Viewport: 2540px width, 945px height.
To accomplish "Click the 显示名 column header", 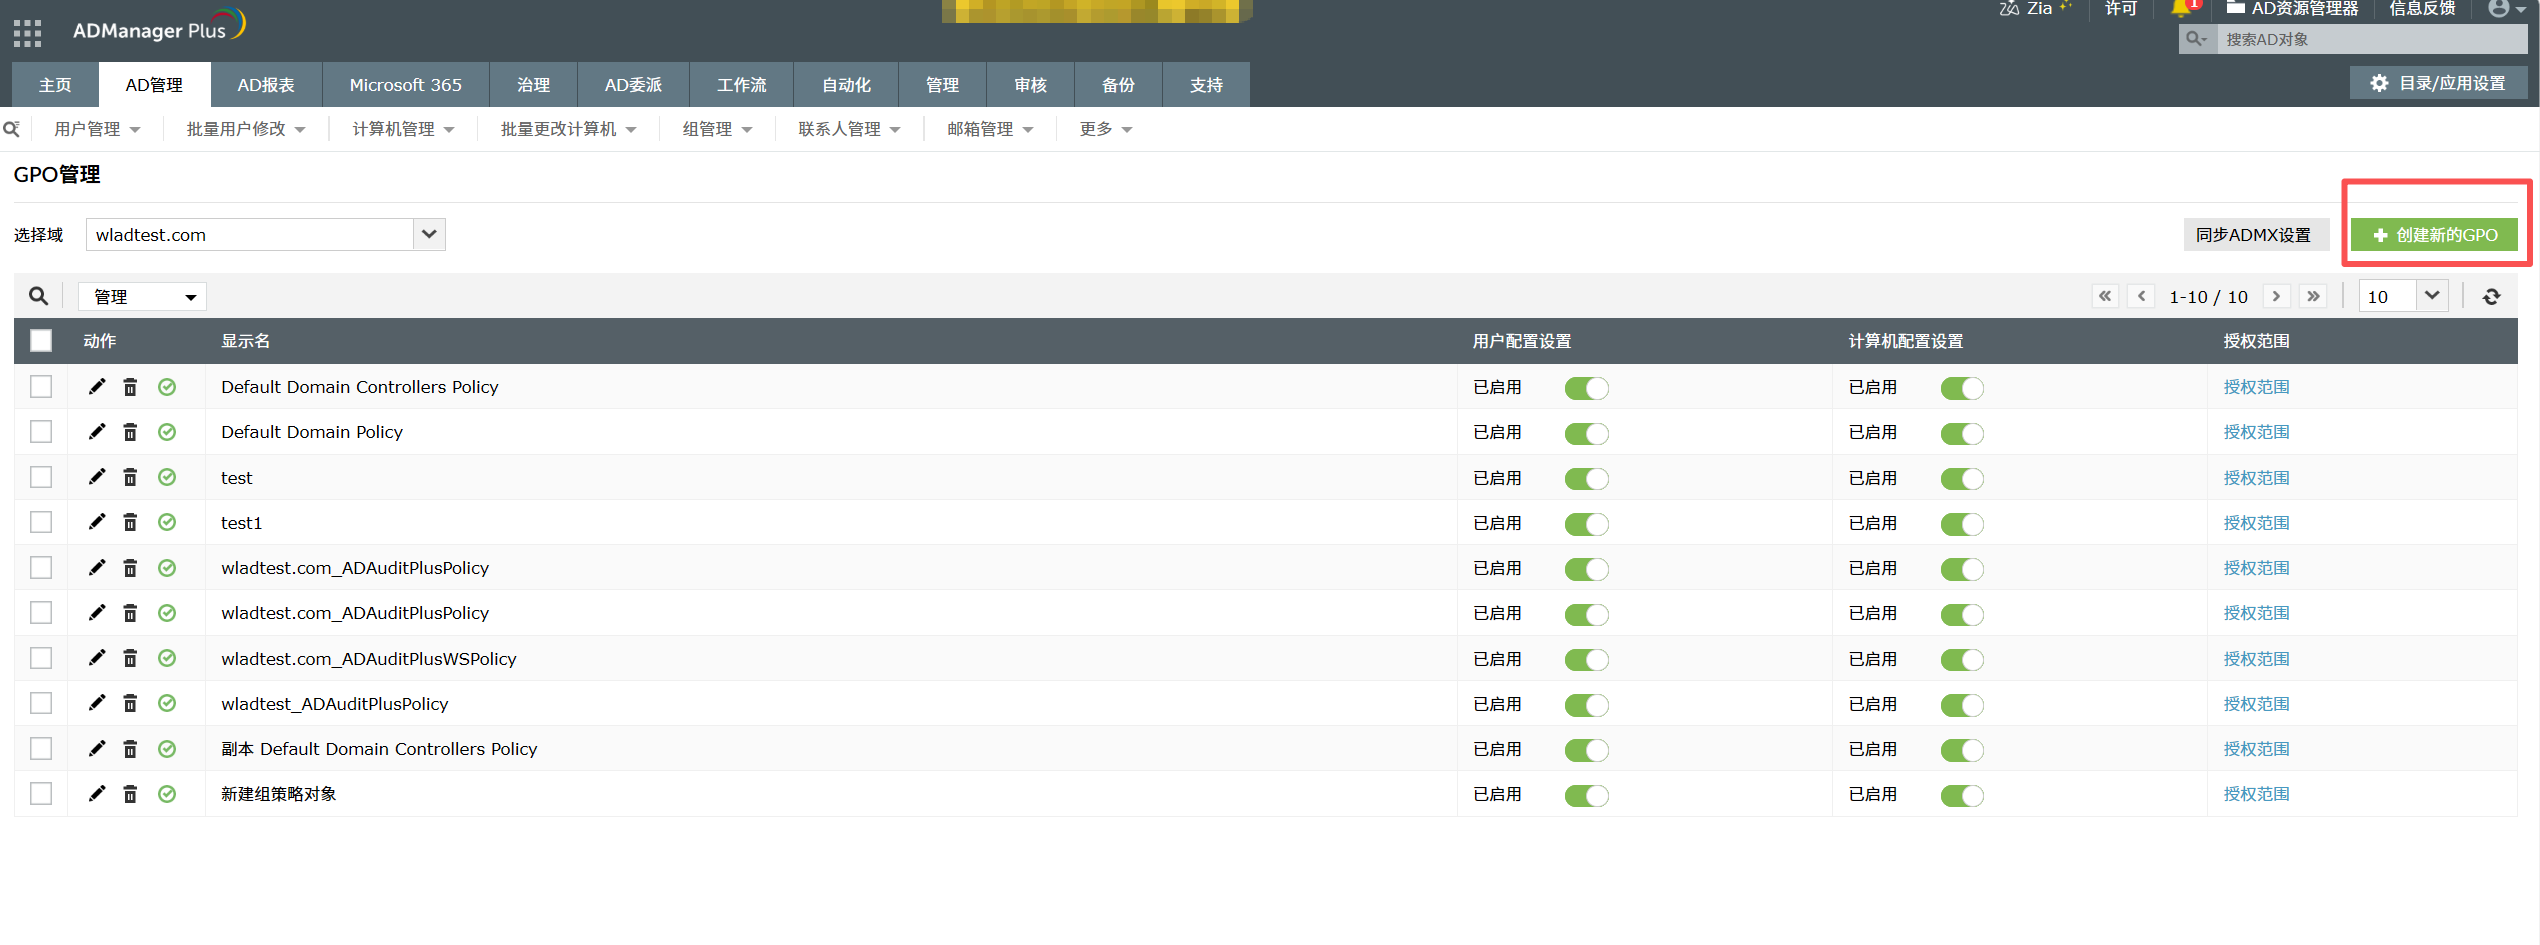I will coord(246,341).
